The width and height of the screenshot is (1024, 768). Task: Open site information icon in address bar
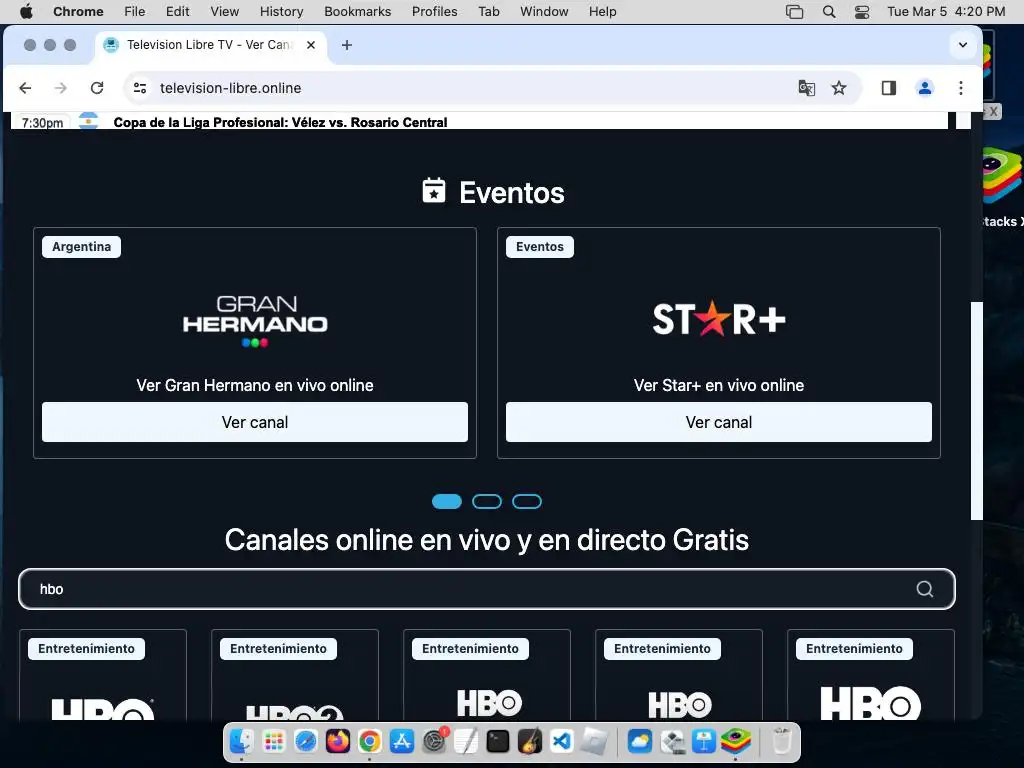(140, 88)
